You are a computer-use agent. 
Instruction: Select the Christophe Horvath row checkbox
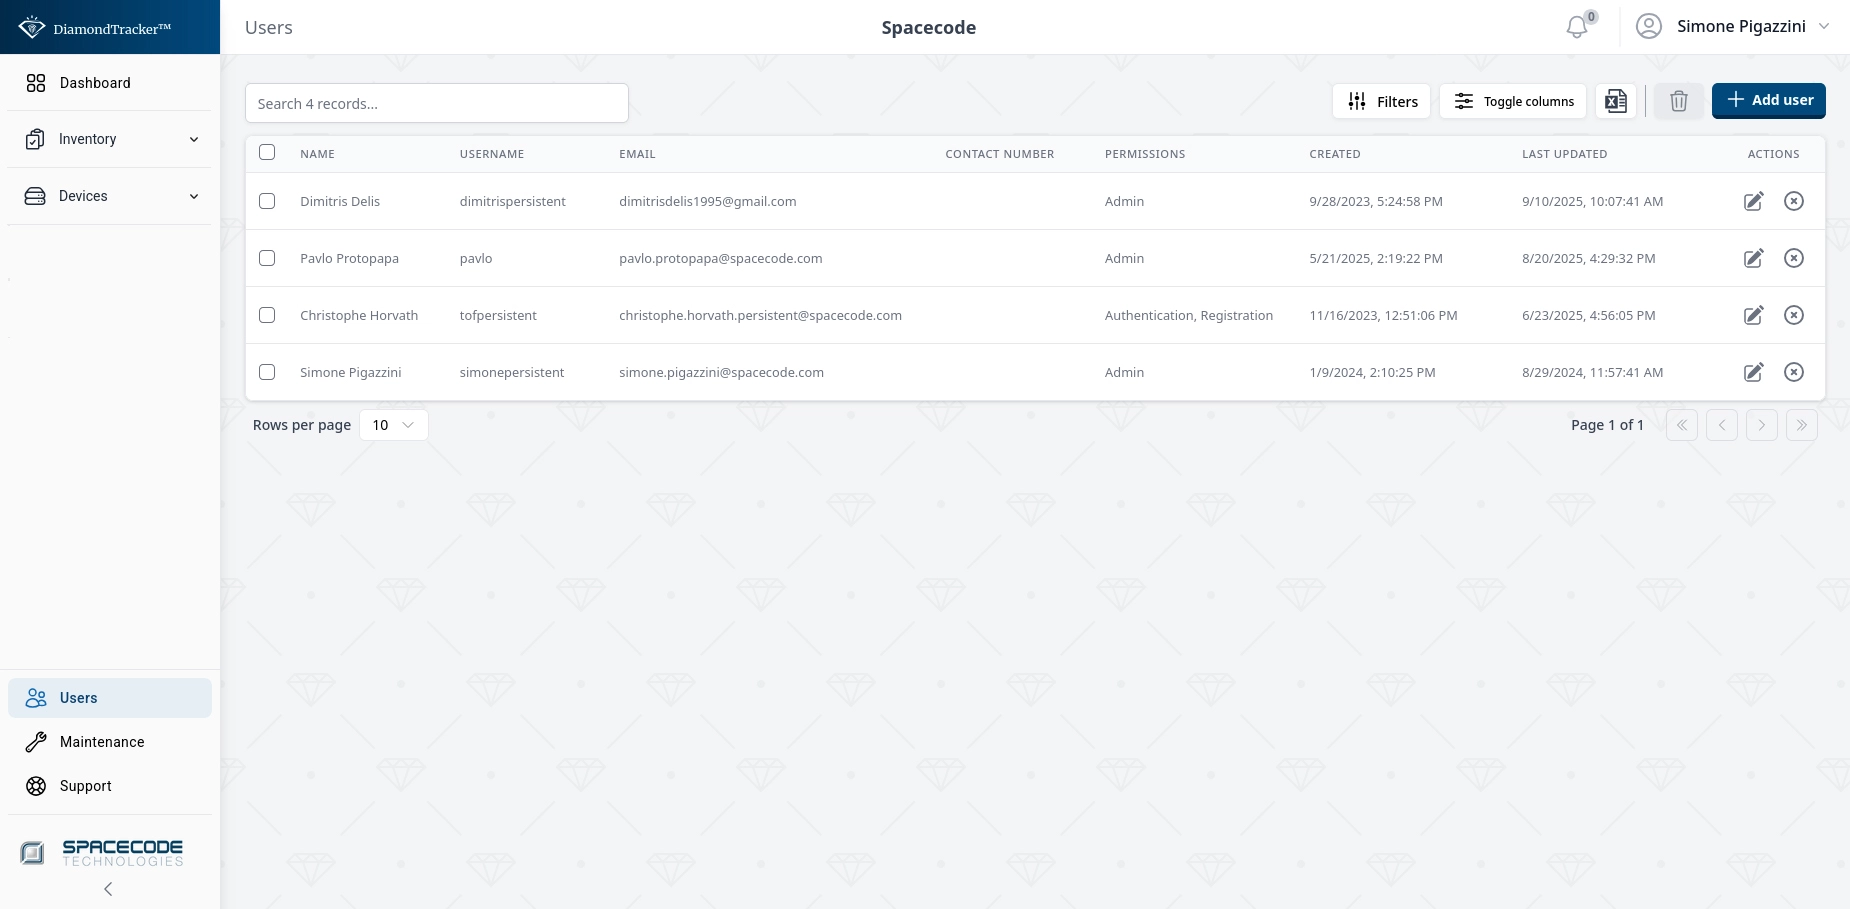267,315
